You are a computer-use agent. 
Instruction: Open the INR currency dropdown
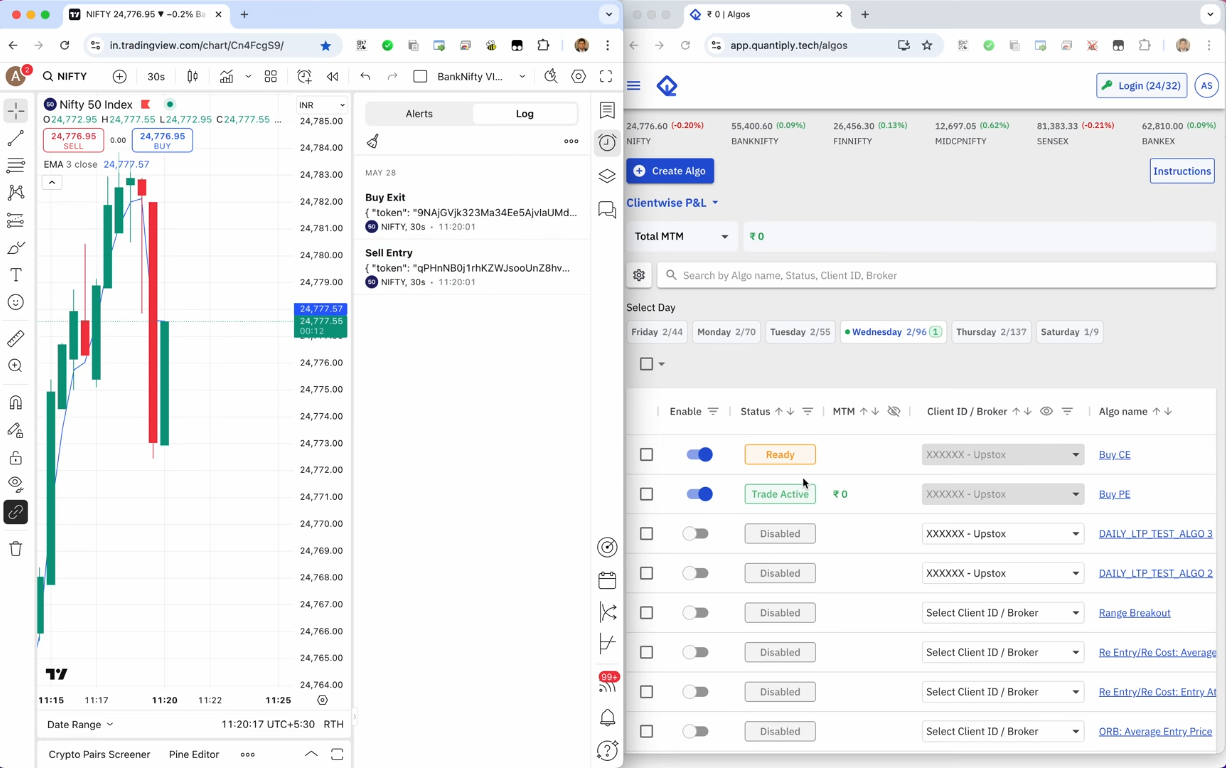coord(322,105)
